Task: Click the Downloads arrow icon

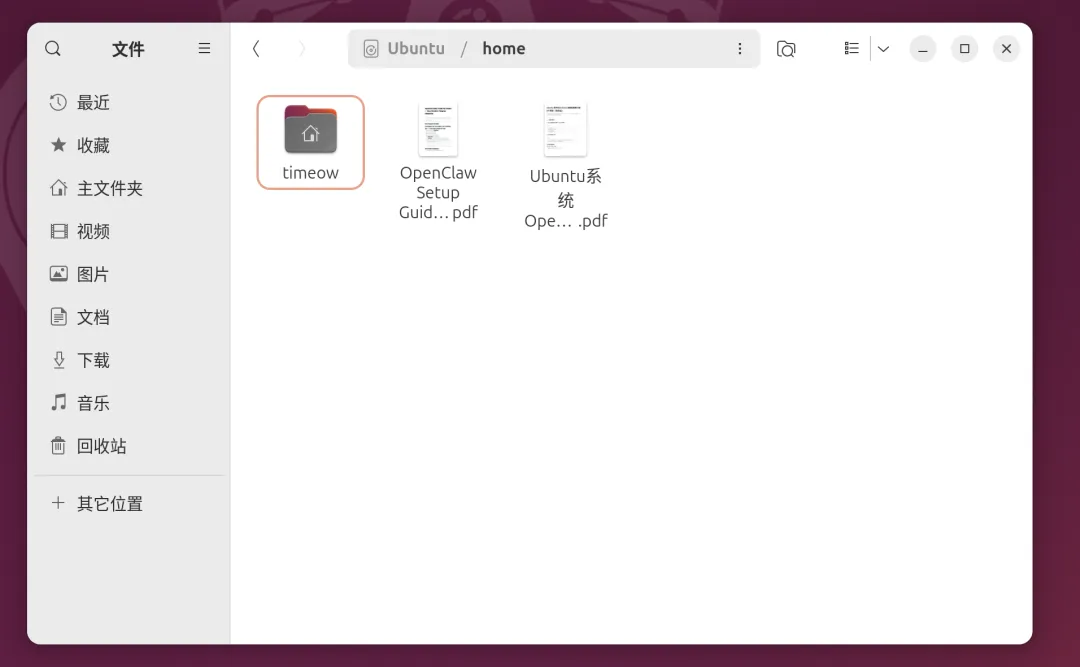Action: 59,360
